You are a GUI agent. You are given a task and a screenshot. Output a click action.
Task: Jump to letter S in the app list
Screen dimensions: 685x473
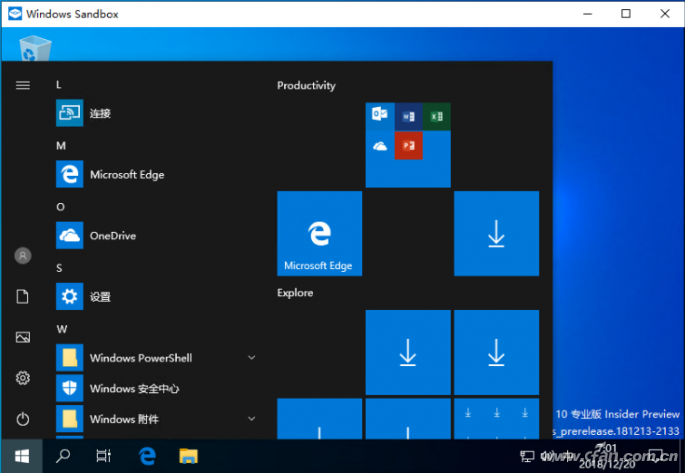[x=59, y=268]
